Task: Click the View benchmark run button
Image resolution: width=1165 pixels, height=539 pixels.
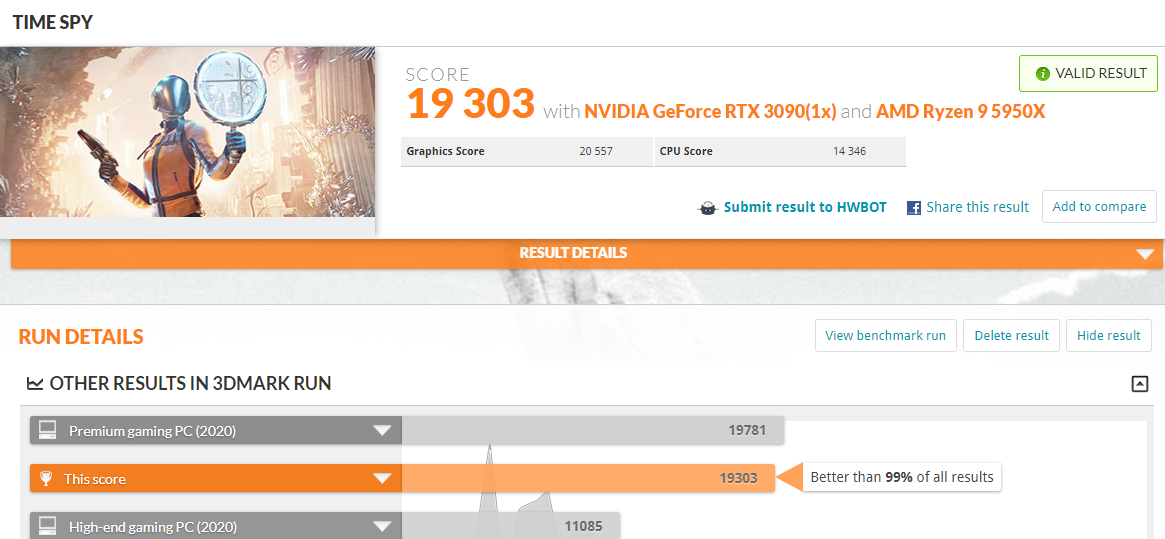Action: [885, 335]
